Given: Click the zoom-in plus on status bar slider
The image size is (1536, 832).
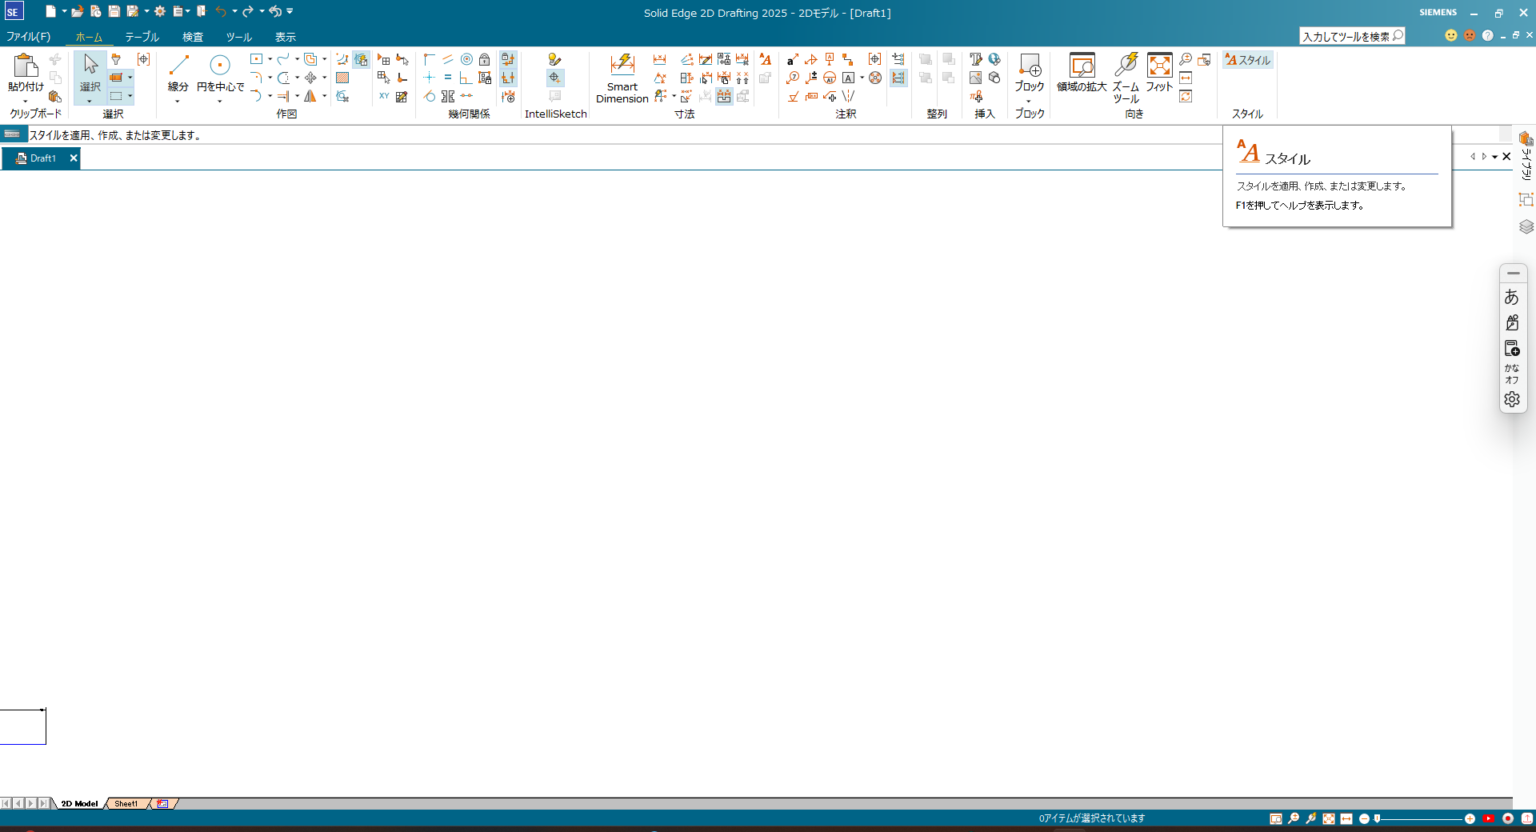Looking at the screenshot, I should pyautogui.click(x=1470, y=819).
